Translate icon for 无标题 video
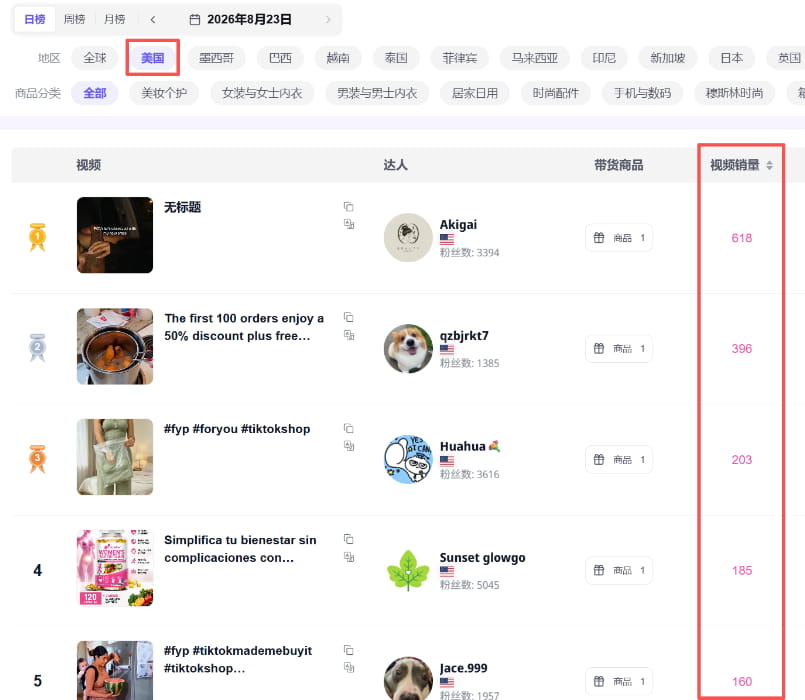This screenshot has width=805, height=700. [x=349, y=224]
